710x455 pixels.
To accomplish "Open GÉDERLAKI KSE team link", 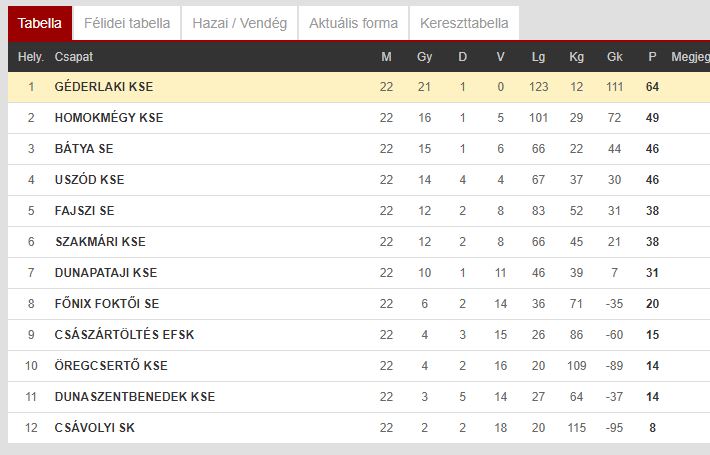I will point(104,86).
